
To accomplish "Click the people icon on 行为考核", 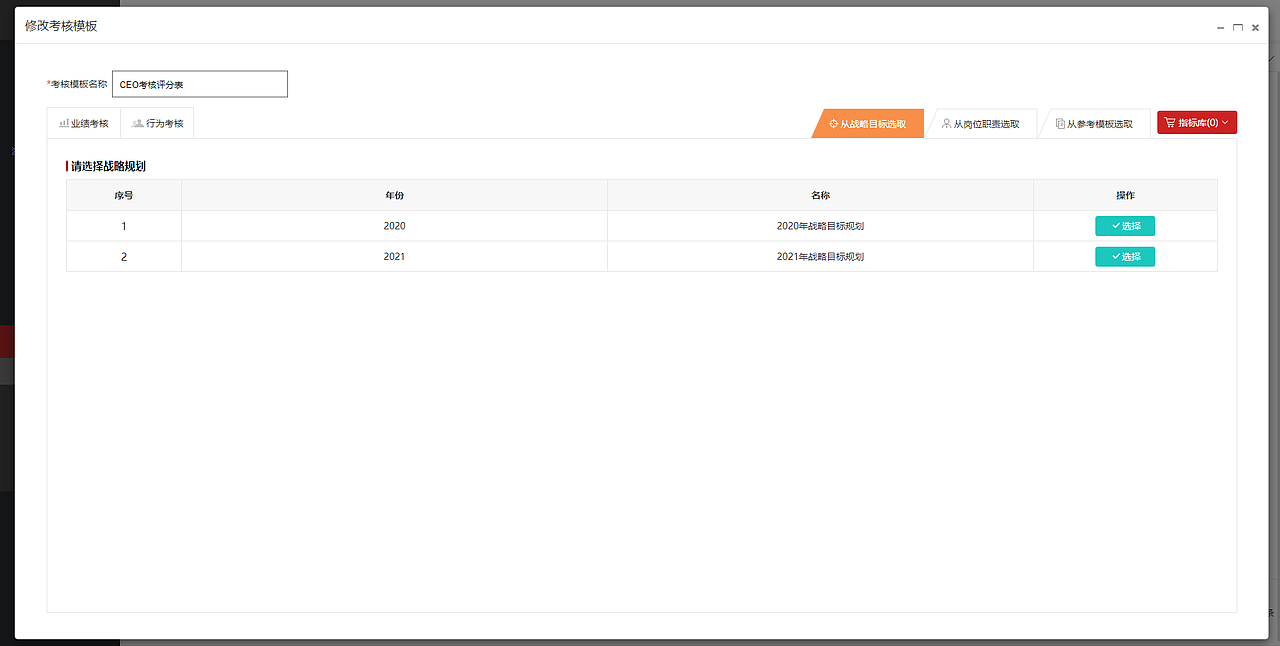I will 138,123.
